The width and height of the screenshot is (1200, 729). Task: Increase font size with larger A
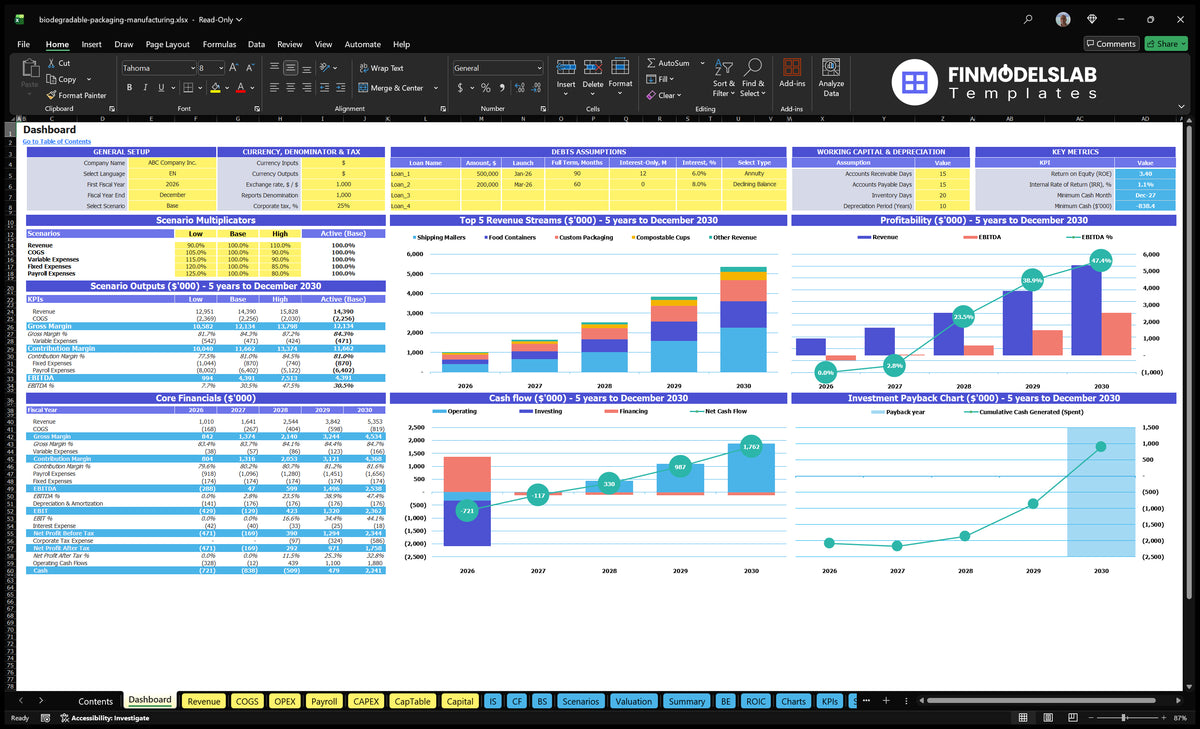coord(235,68)
